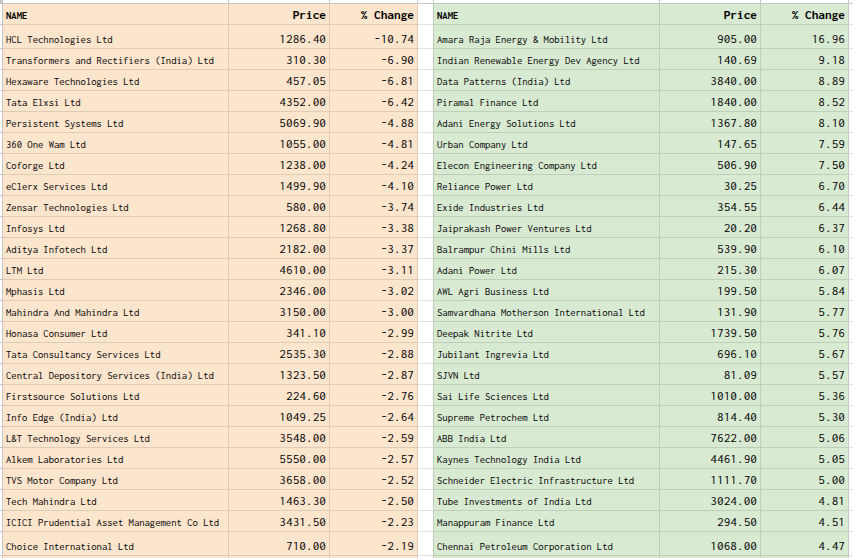Click Amara Raja Energy & Mobility Ltd
This screenshot has width=853, height=558.
(x=546, y=39)
